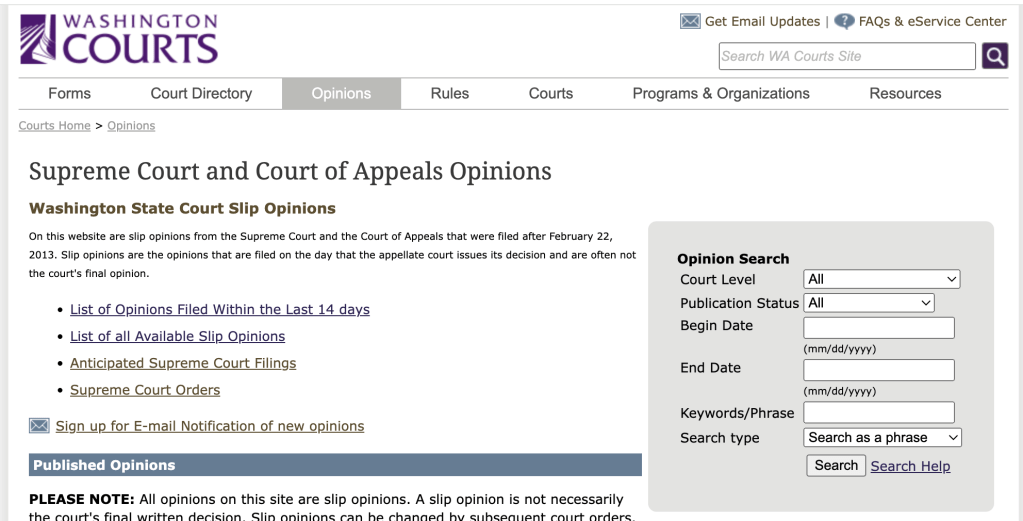Go to the Rules menu item
The image size is (1023, 521).
coord(449,93)
